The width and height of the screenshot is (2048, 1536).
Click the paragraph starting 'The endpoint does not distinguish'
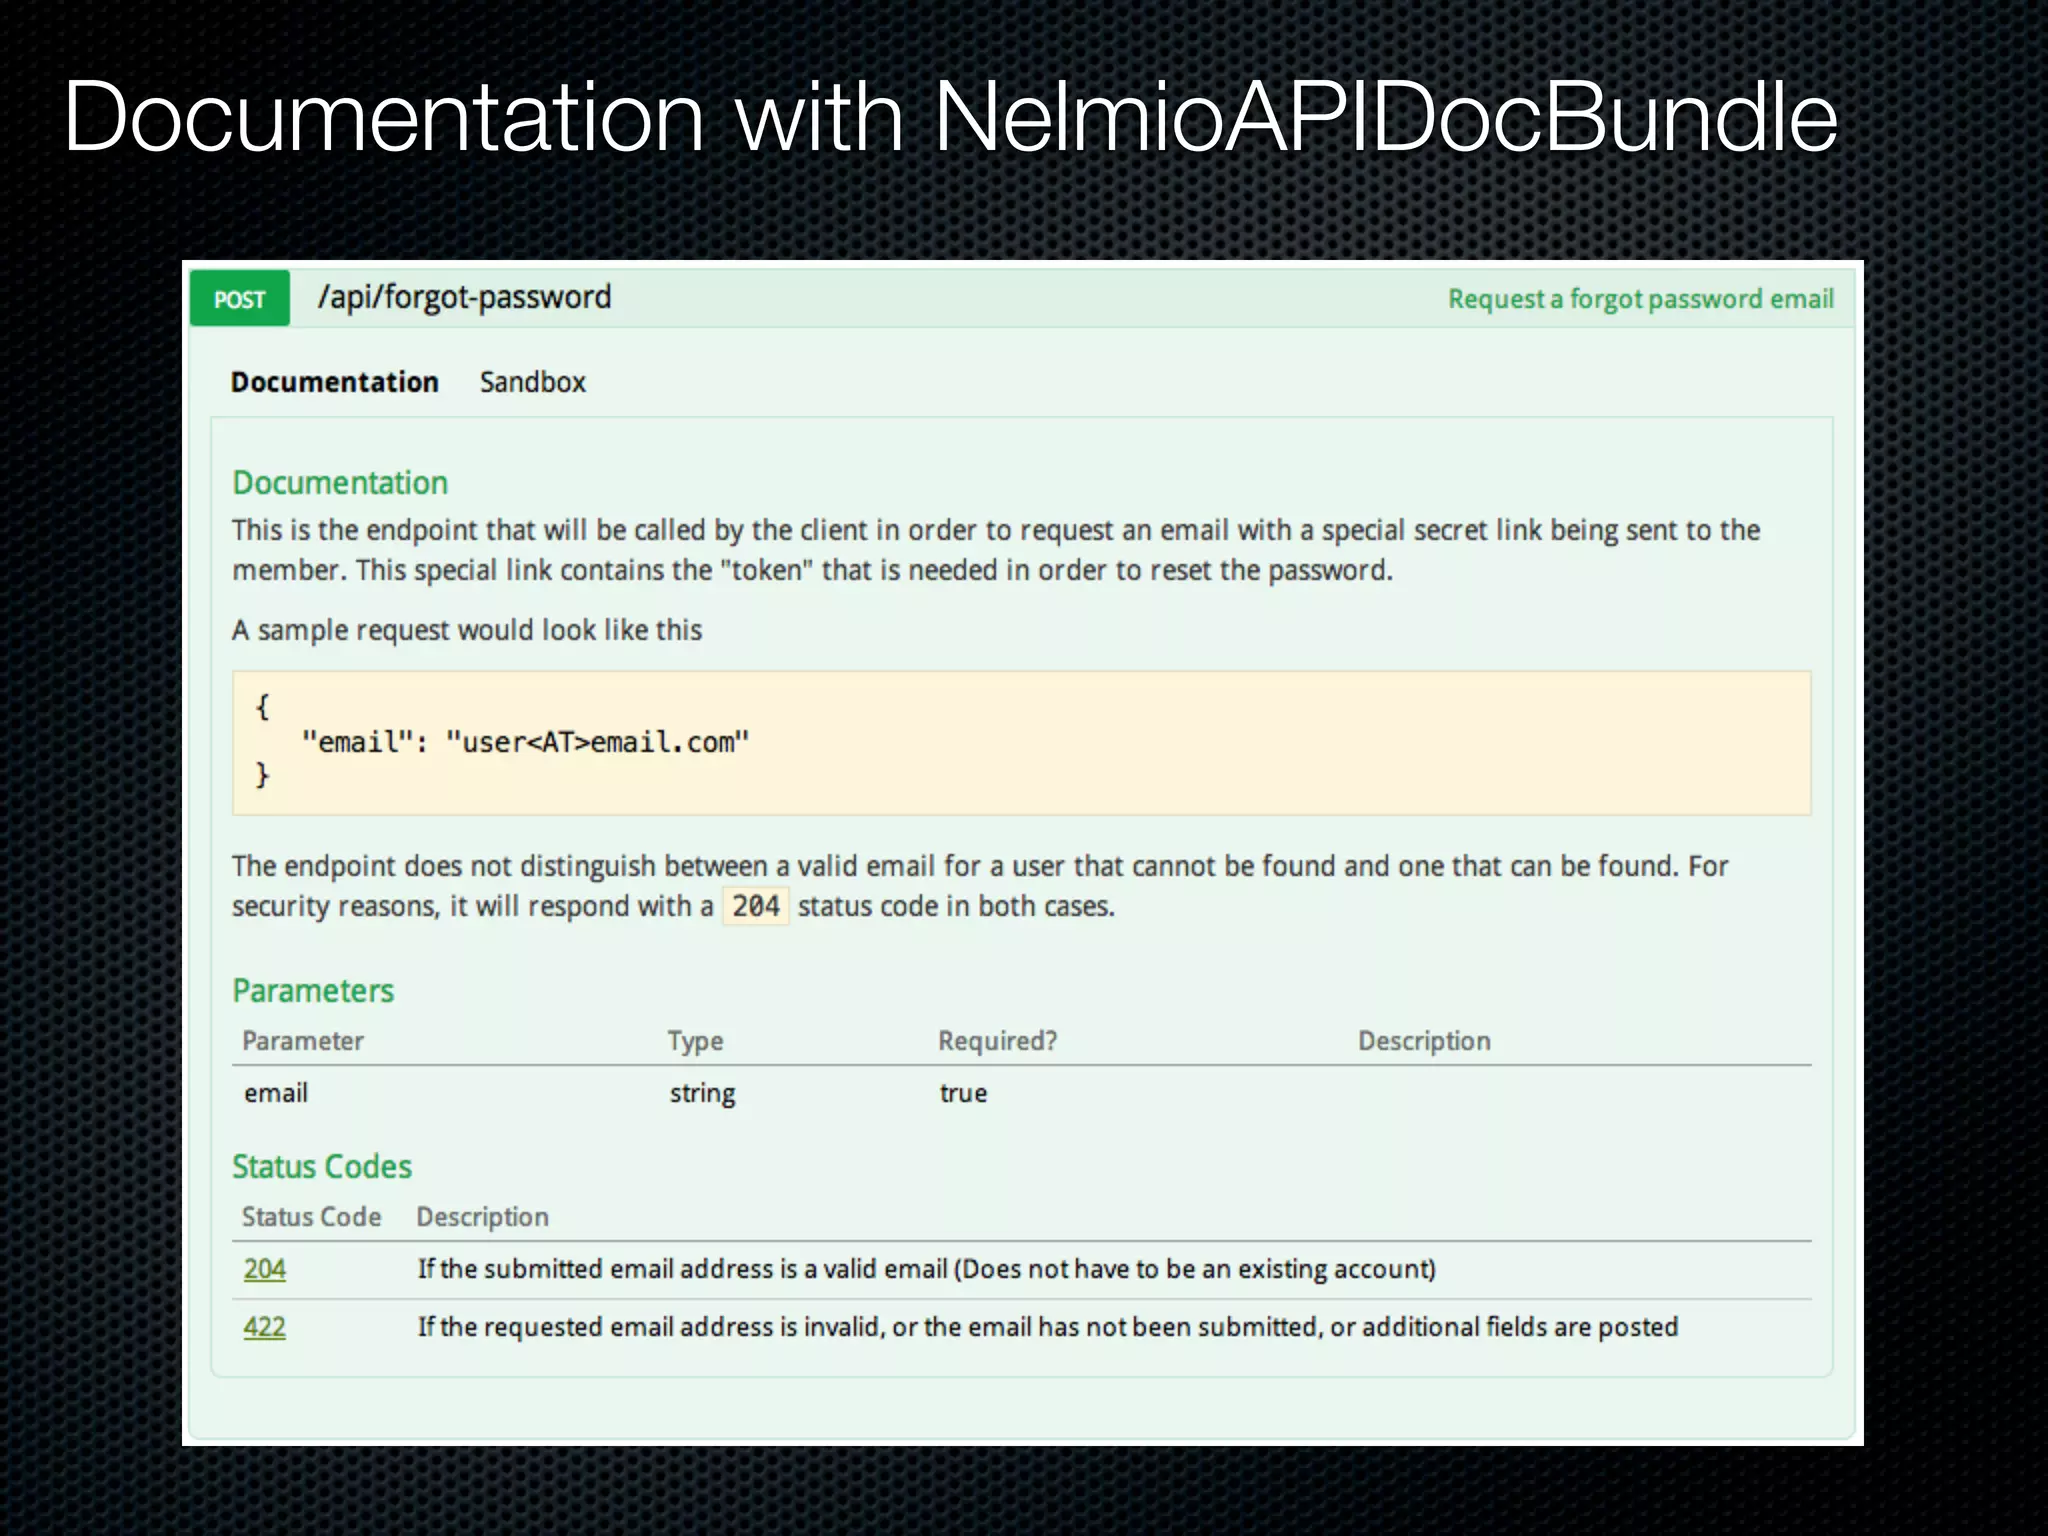pyautogui.click(x=980, y=886)
